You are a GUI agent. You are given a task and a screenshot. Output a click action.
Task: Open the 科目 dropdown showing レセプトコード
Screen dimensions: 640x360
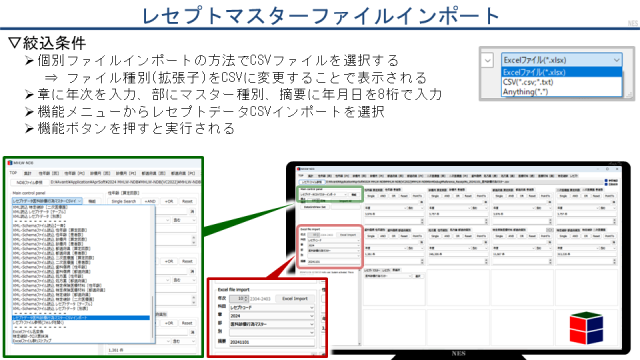pos(272,307)
